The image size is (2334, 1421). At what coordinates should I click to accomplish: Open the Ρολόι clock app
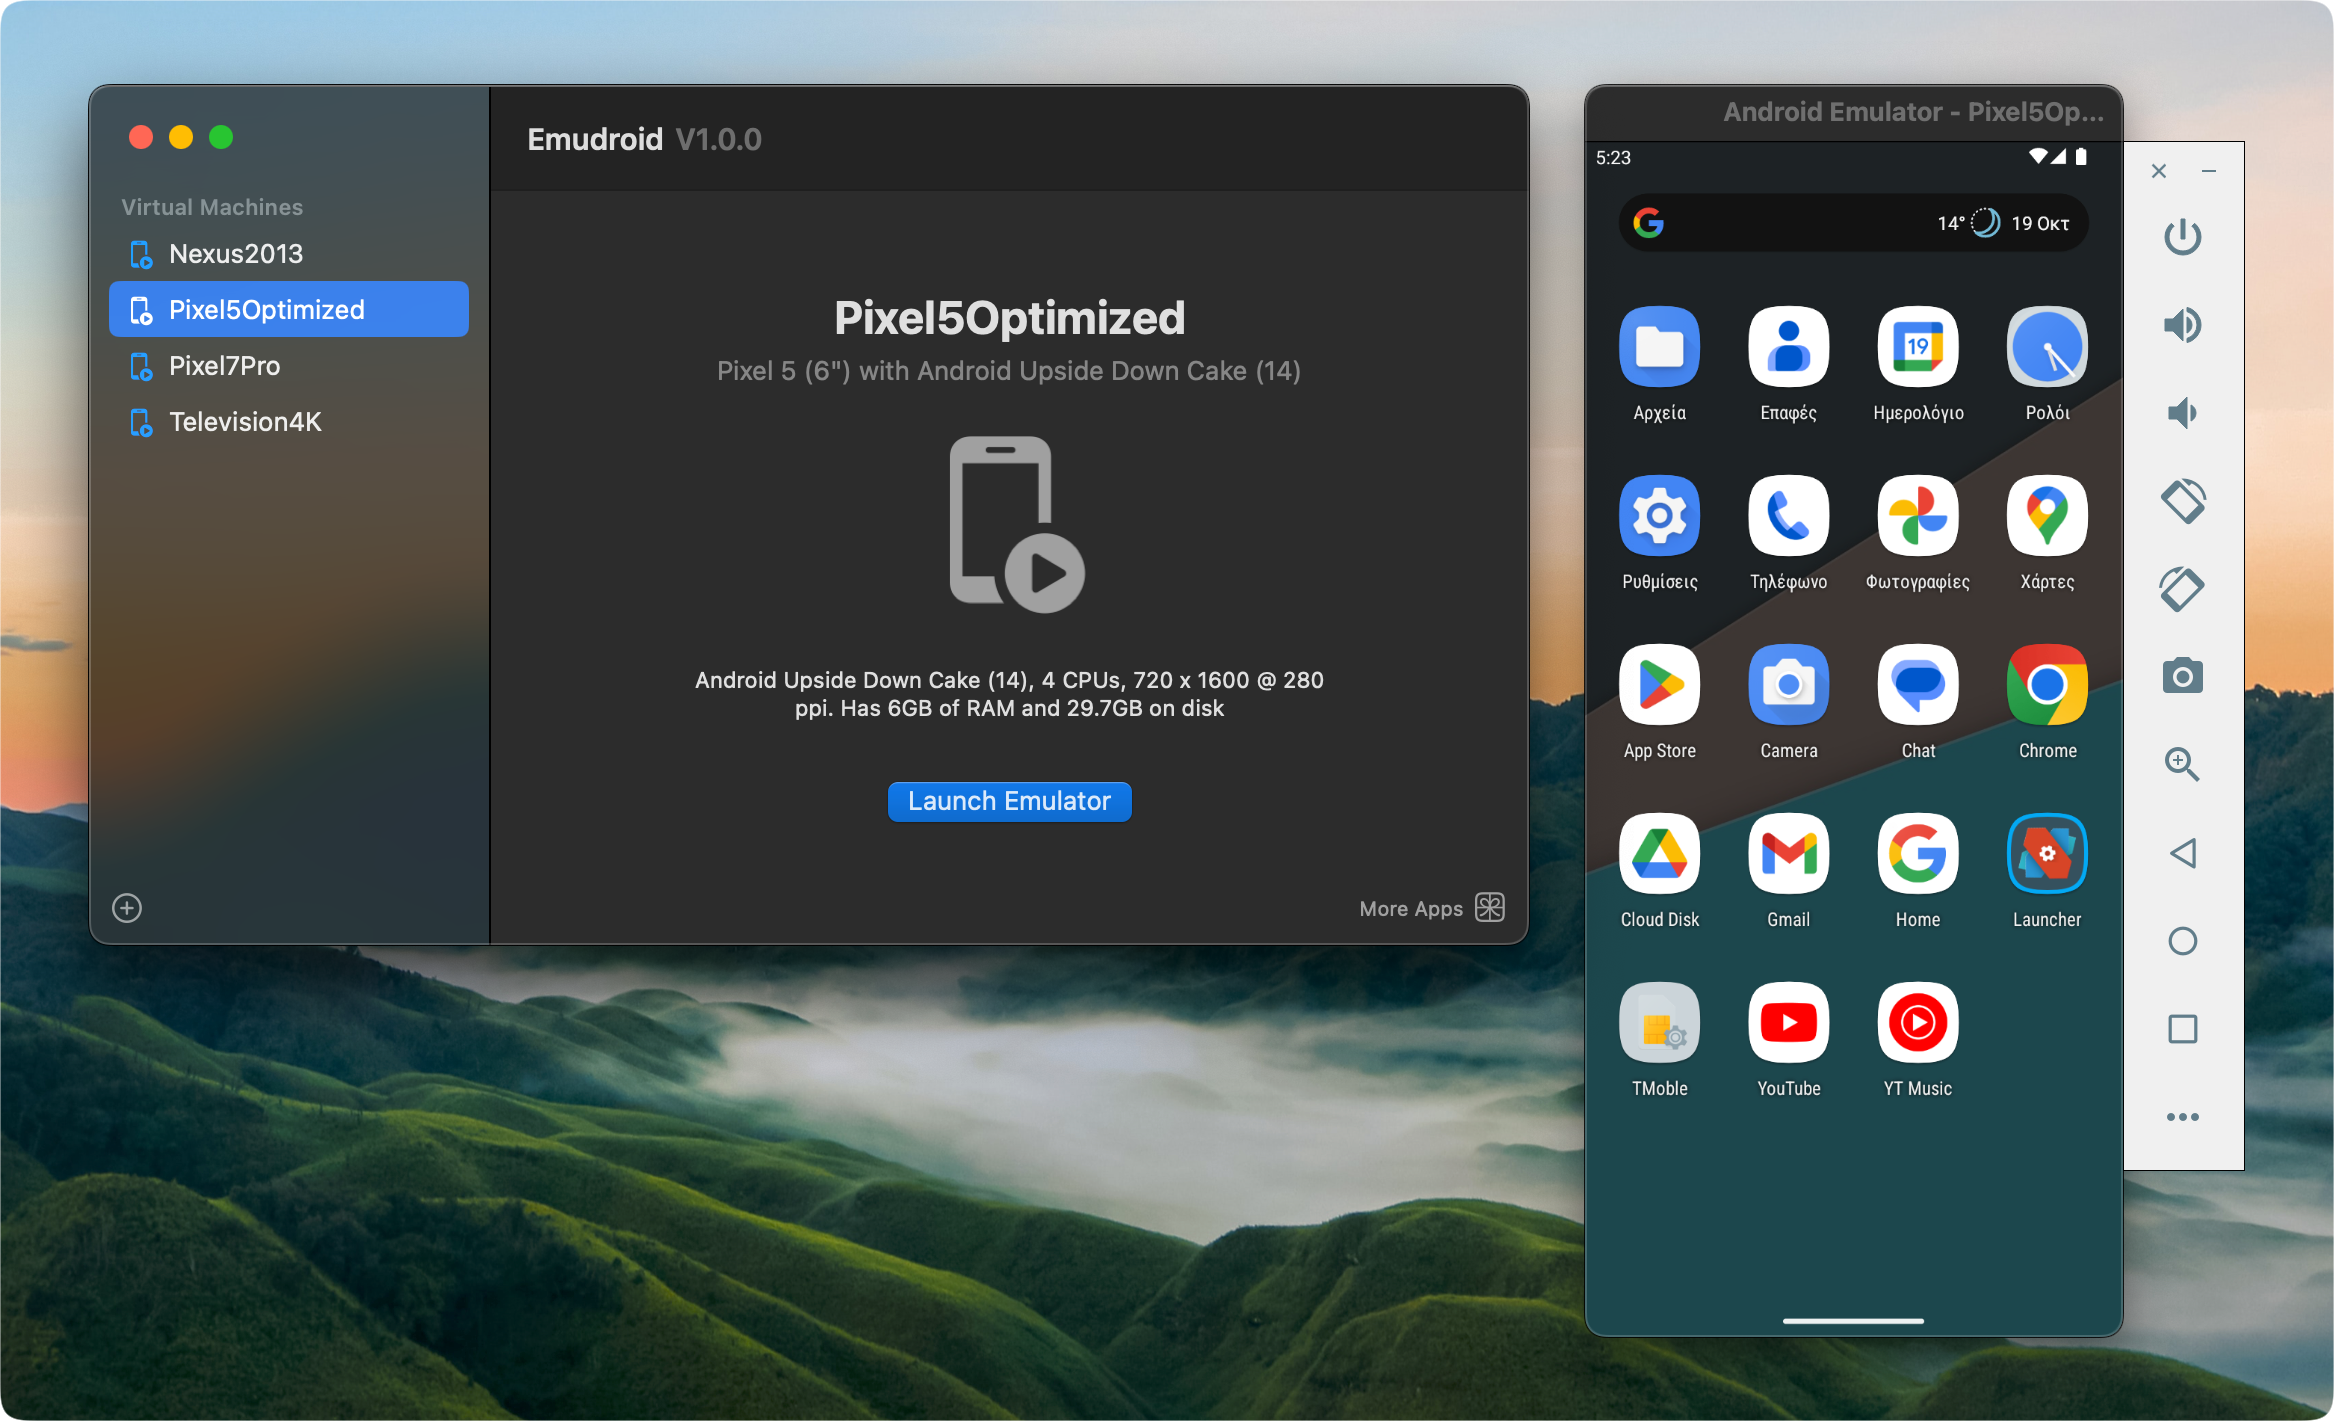(2047, 364)
